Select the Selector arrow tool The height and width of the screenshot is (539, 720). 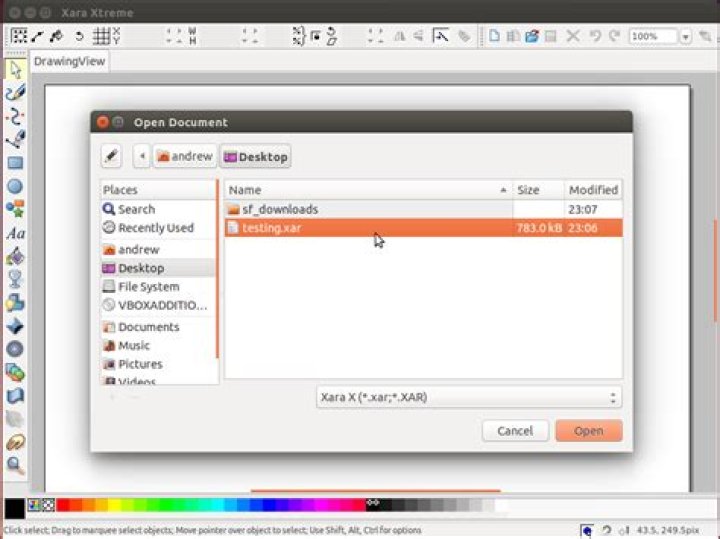(x=15, y=70)
